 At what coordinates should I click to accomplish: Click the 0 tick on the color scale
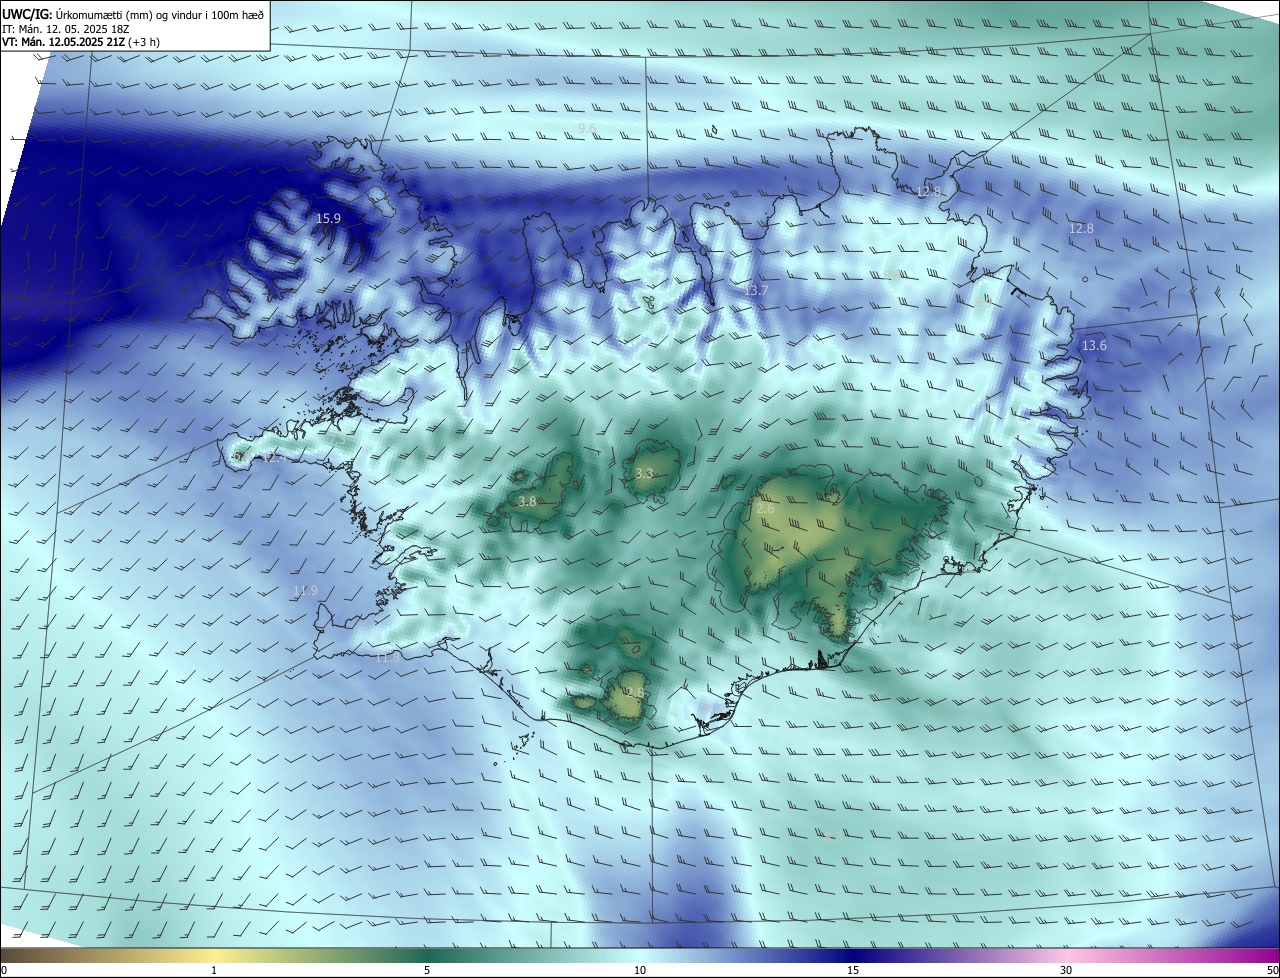(4, 971)
